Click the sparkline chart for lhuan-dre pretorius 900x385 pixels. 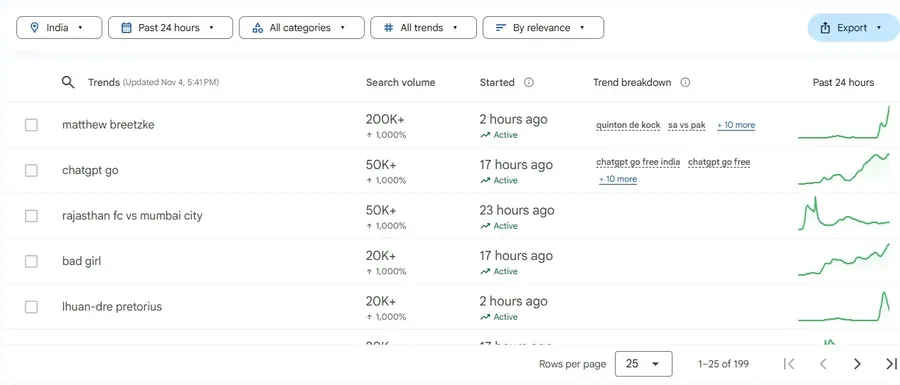point(844,306)
